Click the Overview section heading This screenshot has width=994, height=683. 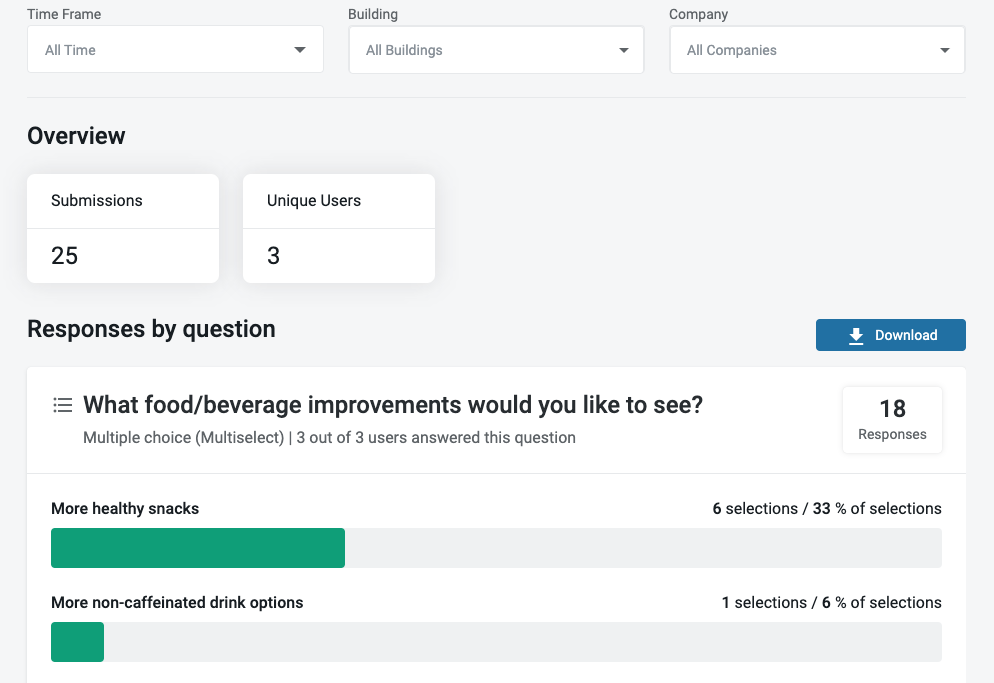click(76, 136)
